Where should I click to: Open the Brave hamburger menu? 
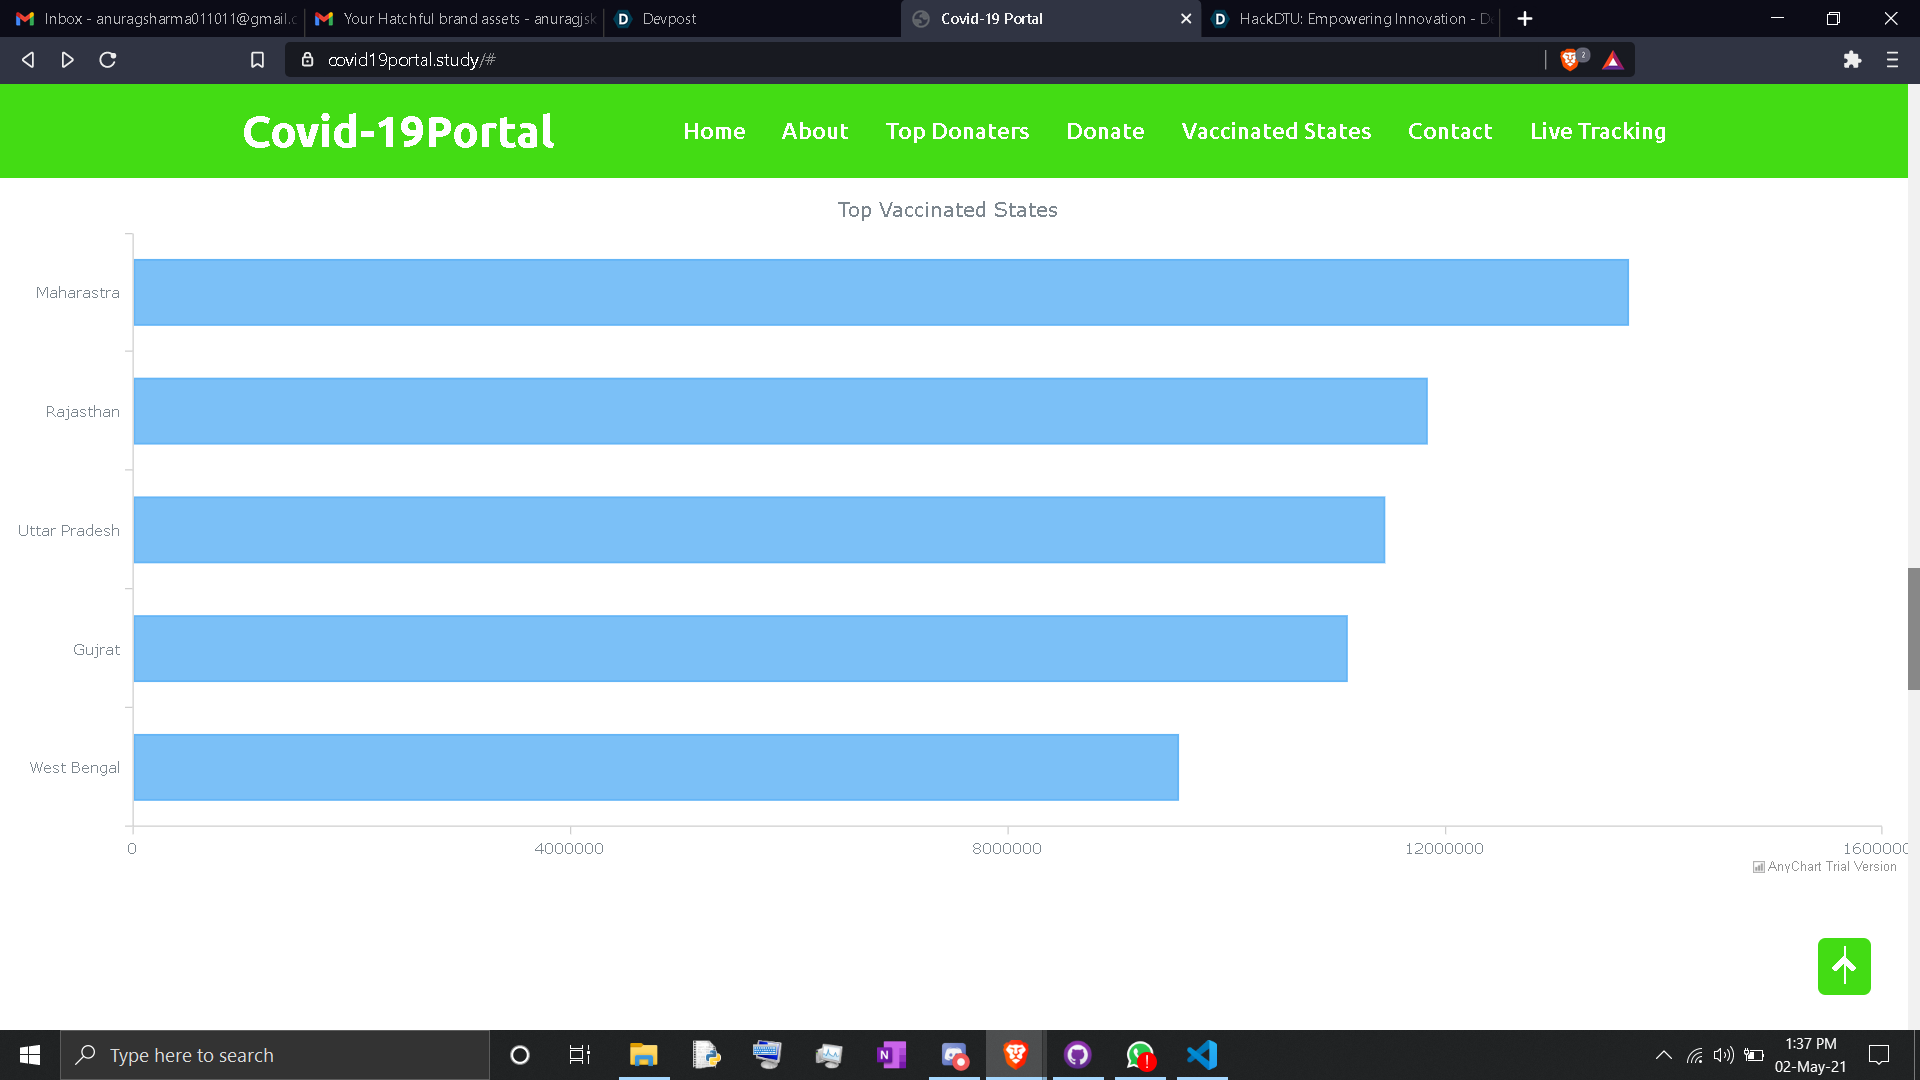(x=1892, y=60)
